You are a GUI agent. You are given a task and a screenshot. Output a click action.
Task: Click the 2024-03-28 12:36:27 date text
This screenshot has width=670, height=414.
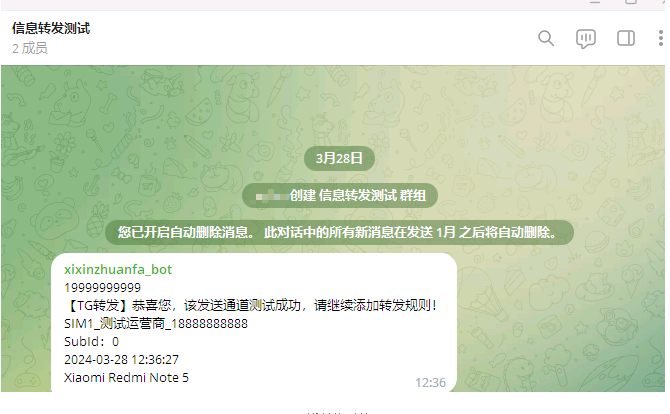[x=121, y=360]
